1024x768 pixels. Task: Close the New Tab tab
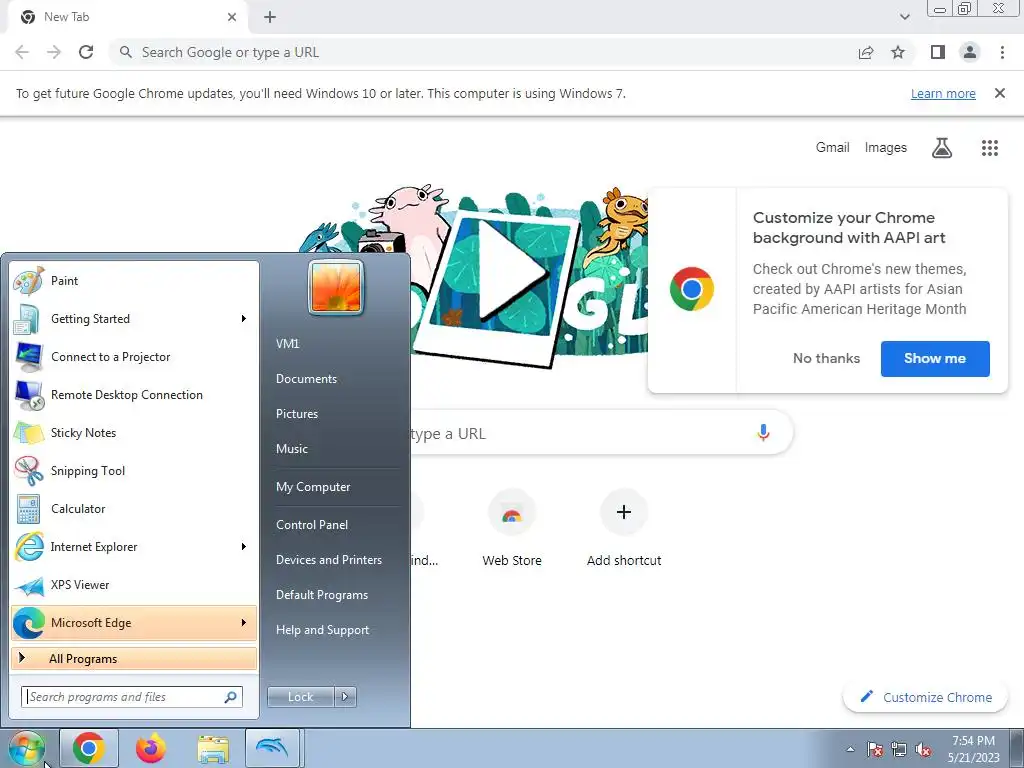tap(232, 17)
